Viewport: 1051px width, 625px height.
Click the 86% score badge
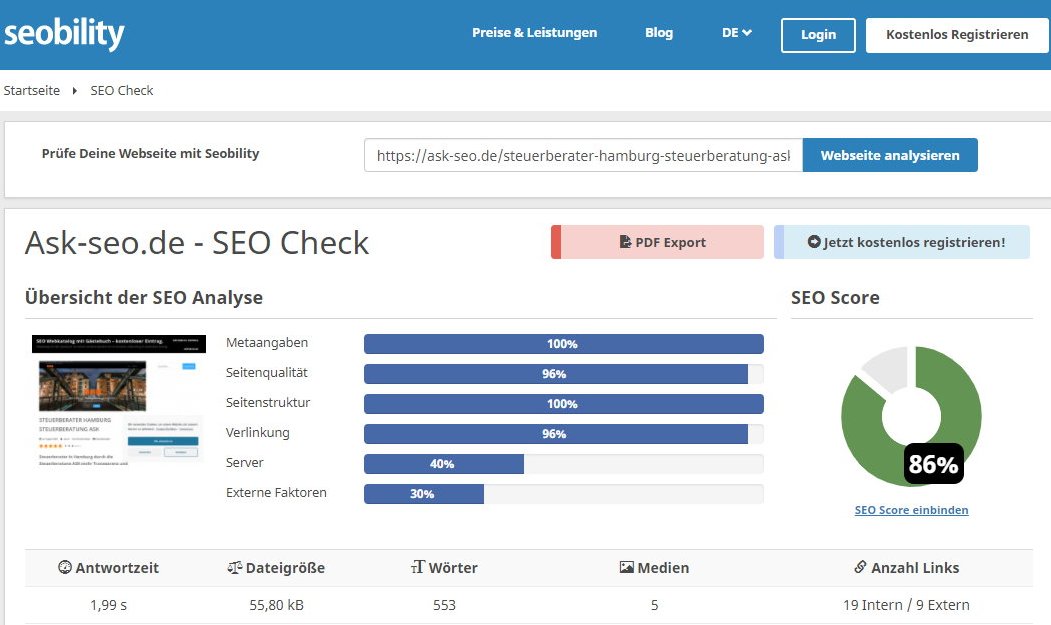click(934, 463)
